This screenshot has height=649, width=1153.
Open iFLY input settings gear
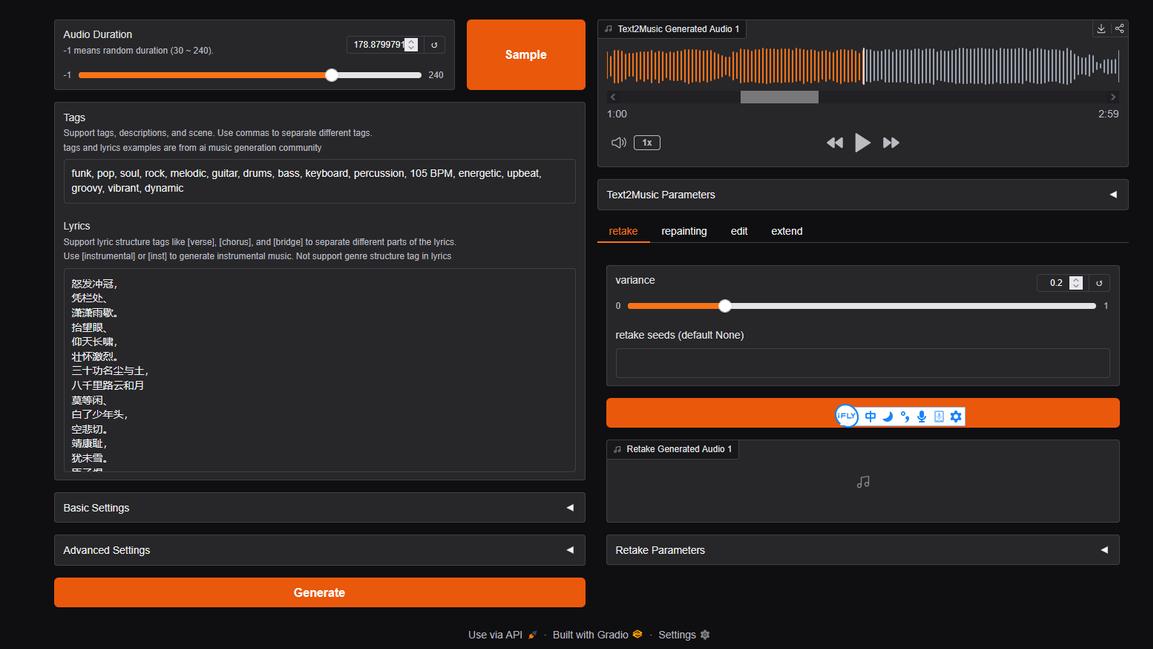point(956,417)
